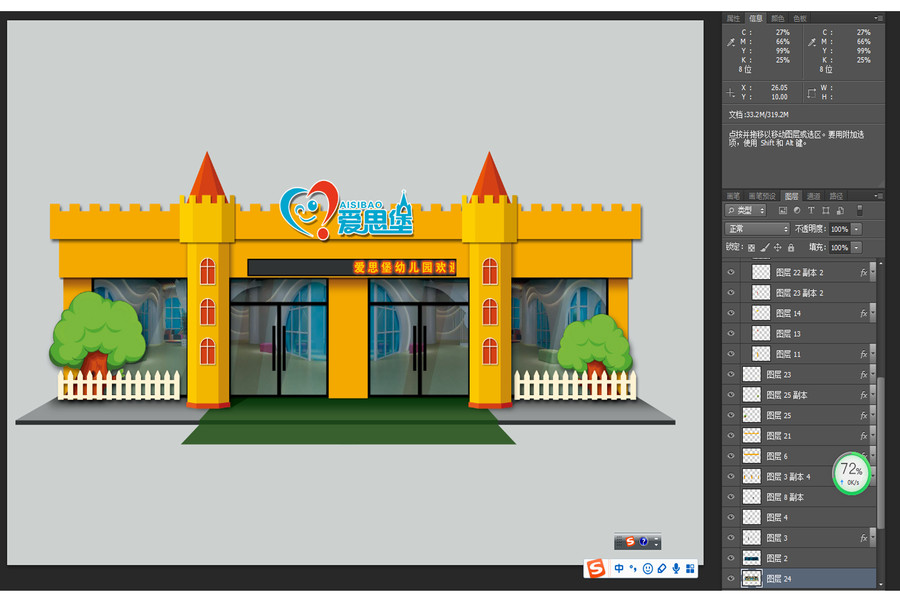This screenshot has height=600, width=900.
Task: Open the blend mode 正常 dropdown
Action: pos(757,229)
